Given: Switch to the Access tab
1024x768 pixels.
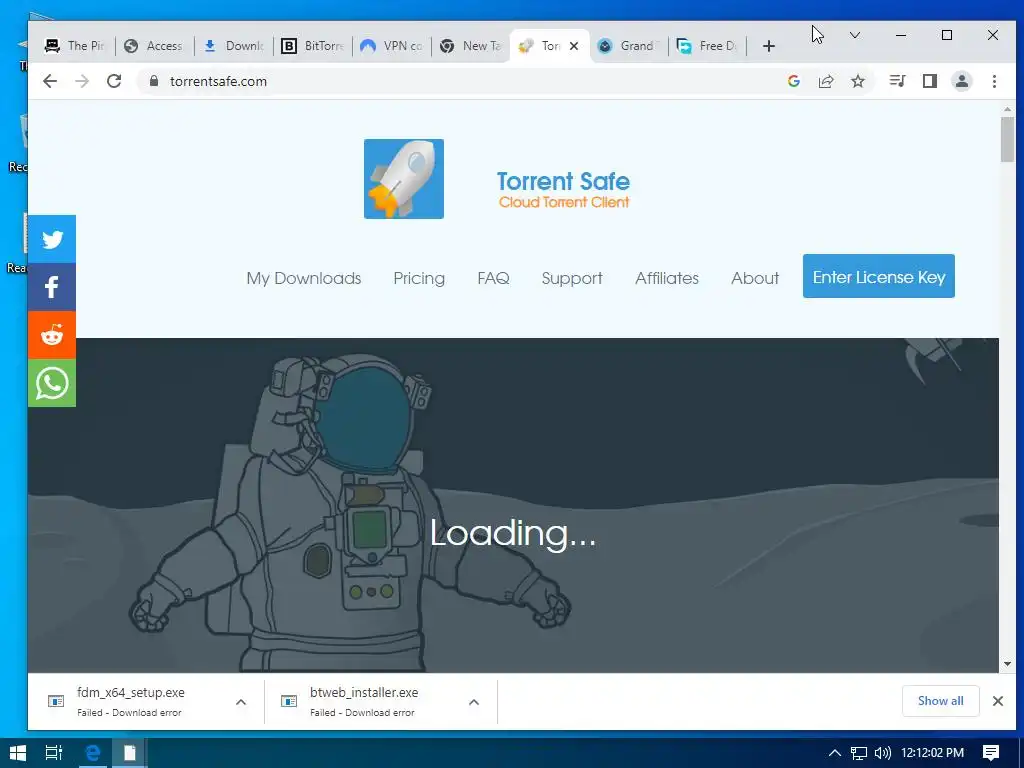Looking at the screenshot, I should [x=153, y=46].
